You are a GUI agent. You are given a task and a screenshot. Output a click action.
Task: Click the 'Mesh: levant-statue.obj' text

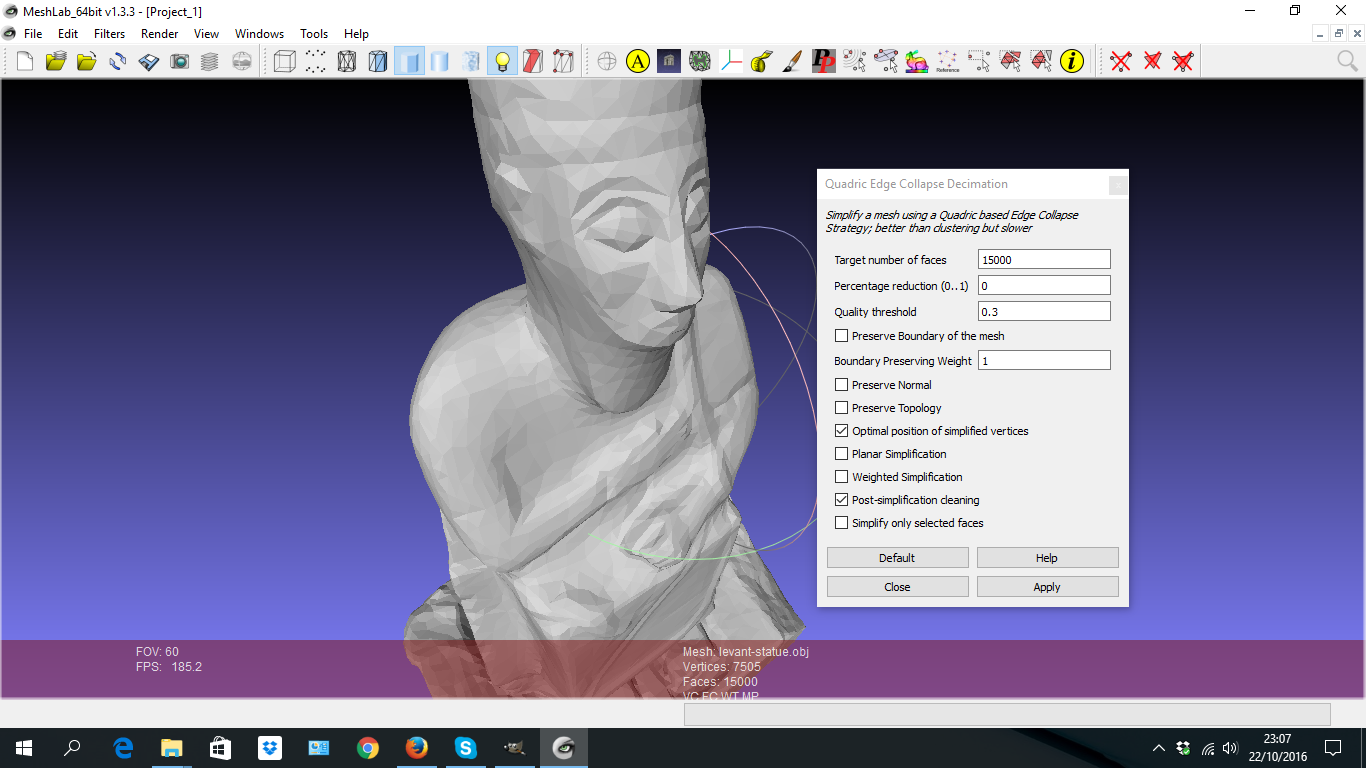[745, 652]
